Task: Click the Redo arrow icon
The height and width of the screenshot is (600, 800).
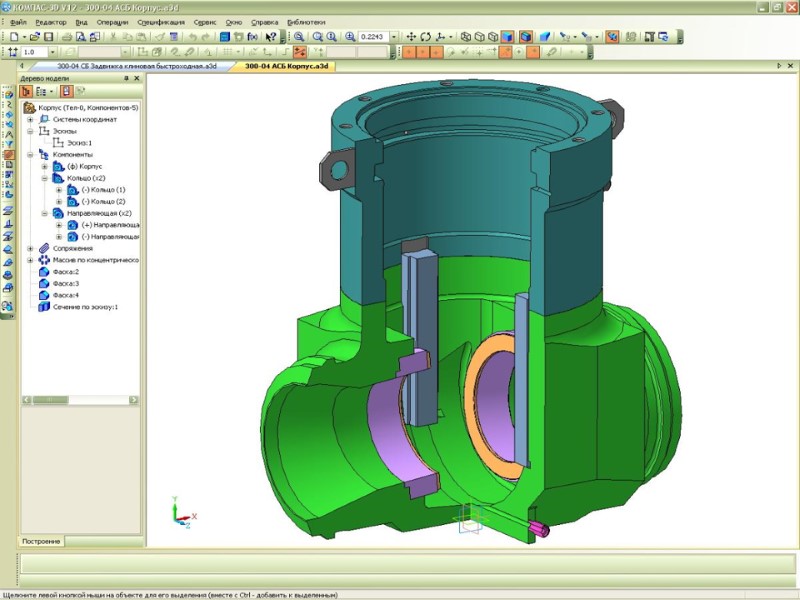Action: pyautogui.click(x=206, y=37)
